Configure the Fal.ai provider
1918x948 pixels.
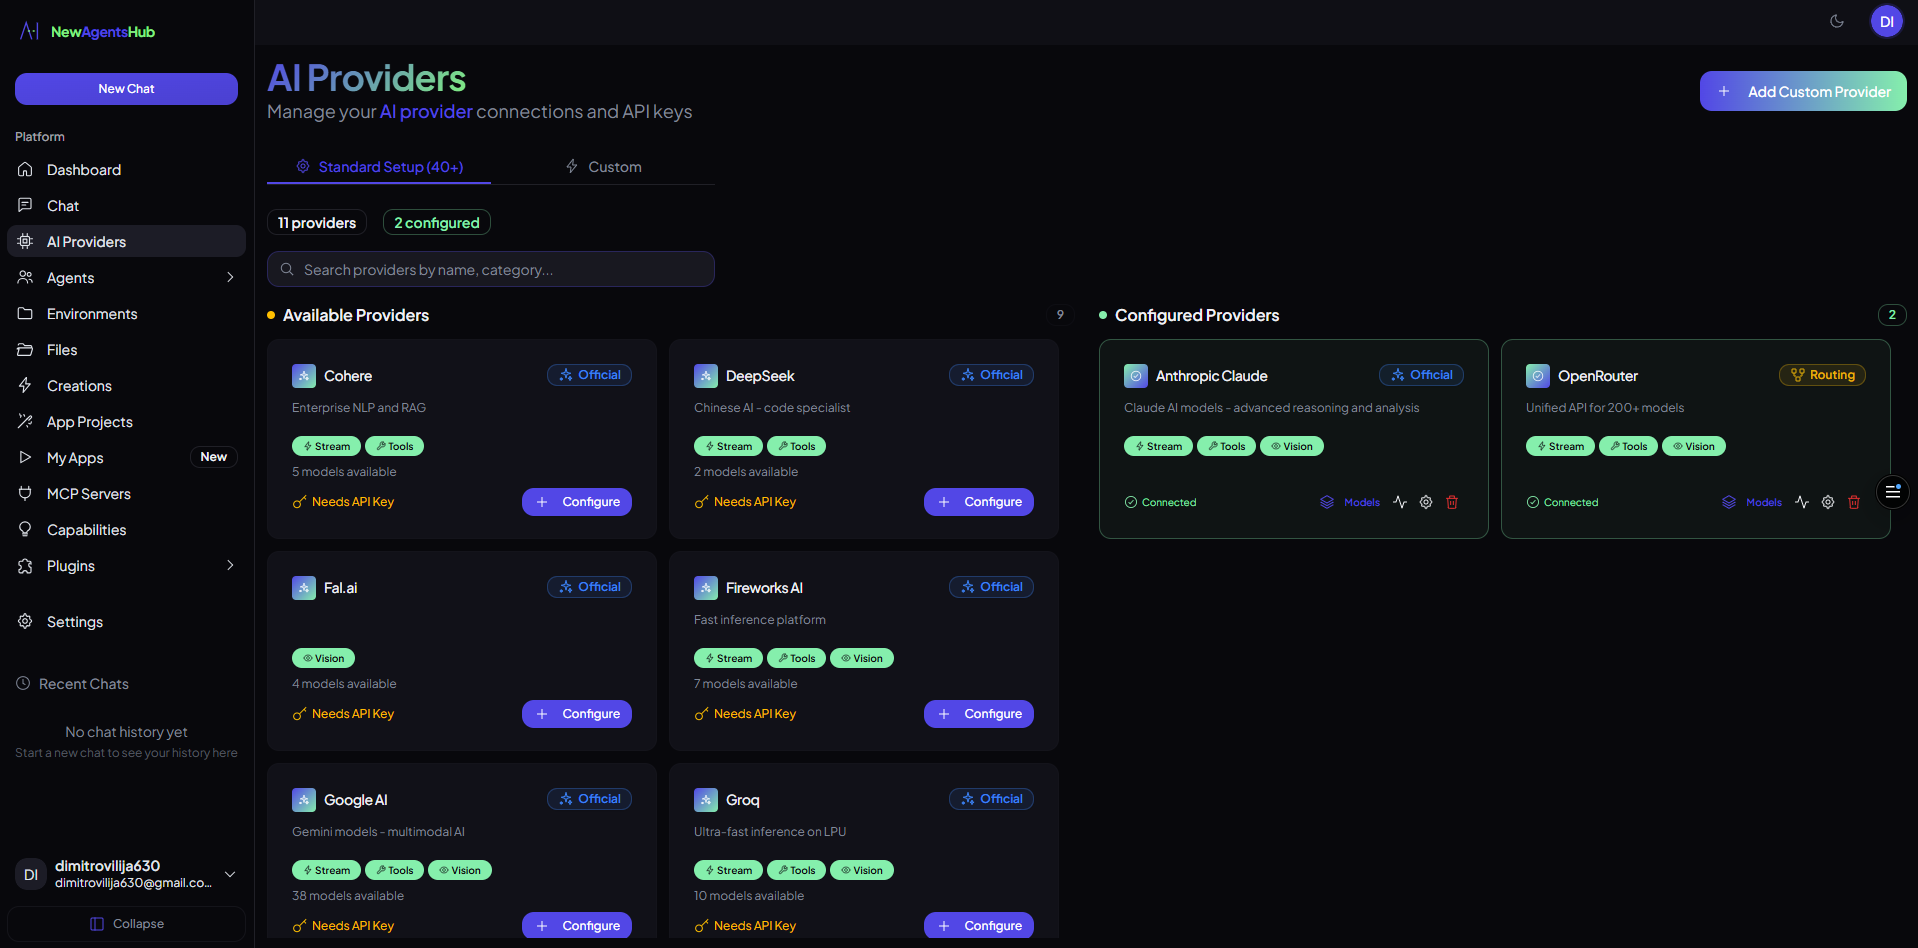577,714
